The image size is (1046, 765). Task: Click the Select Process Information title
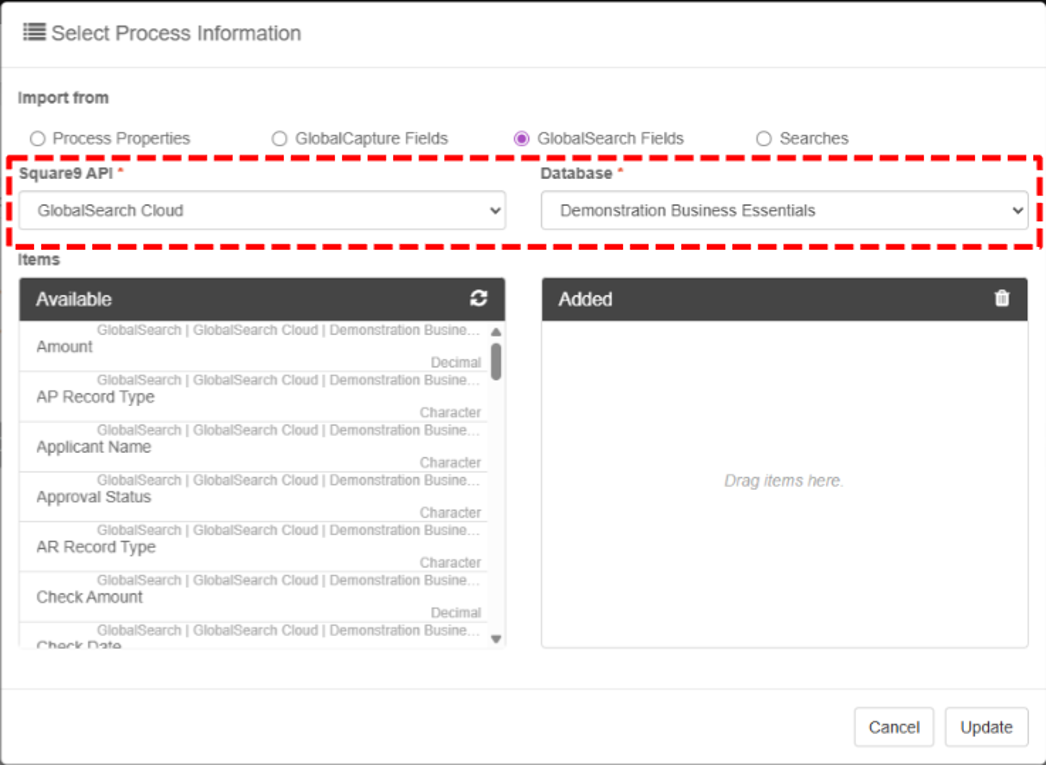[x=176, y=33]
